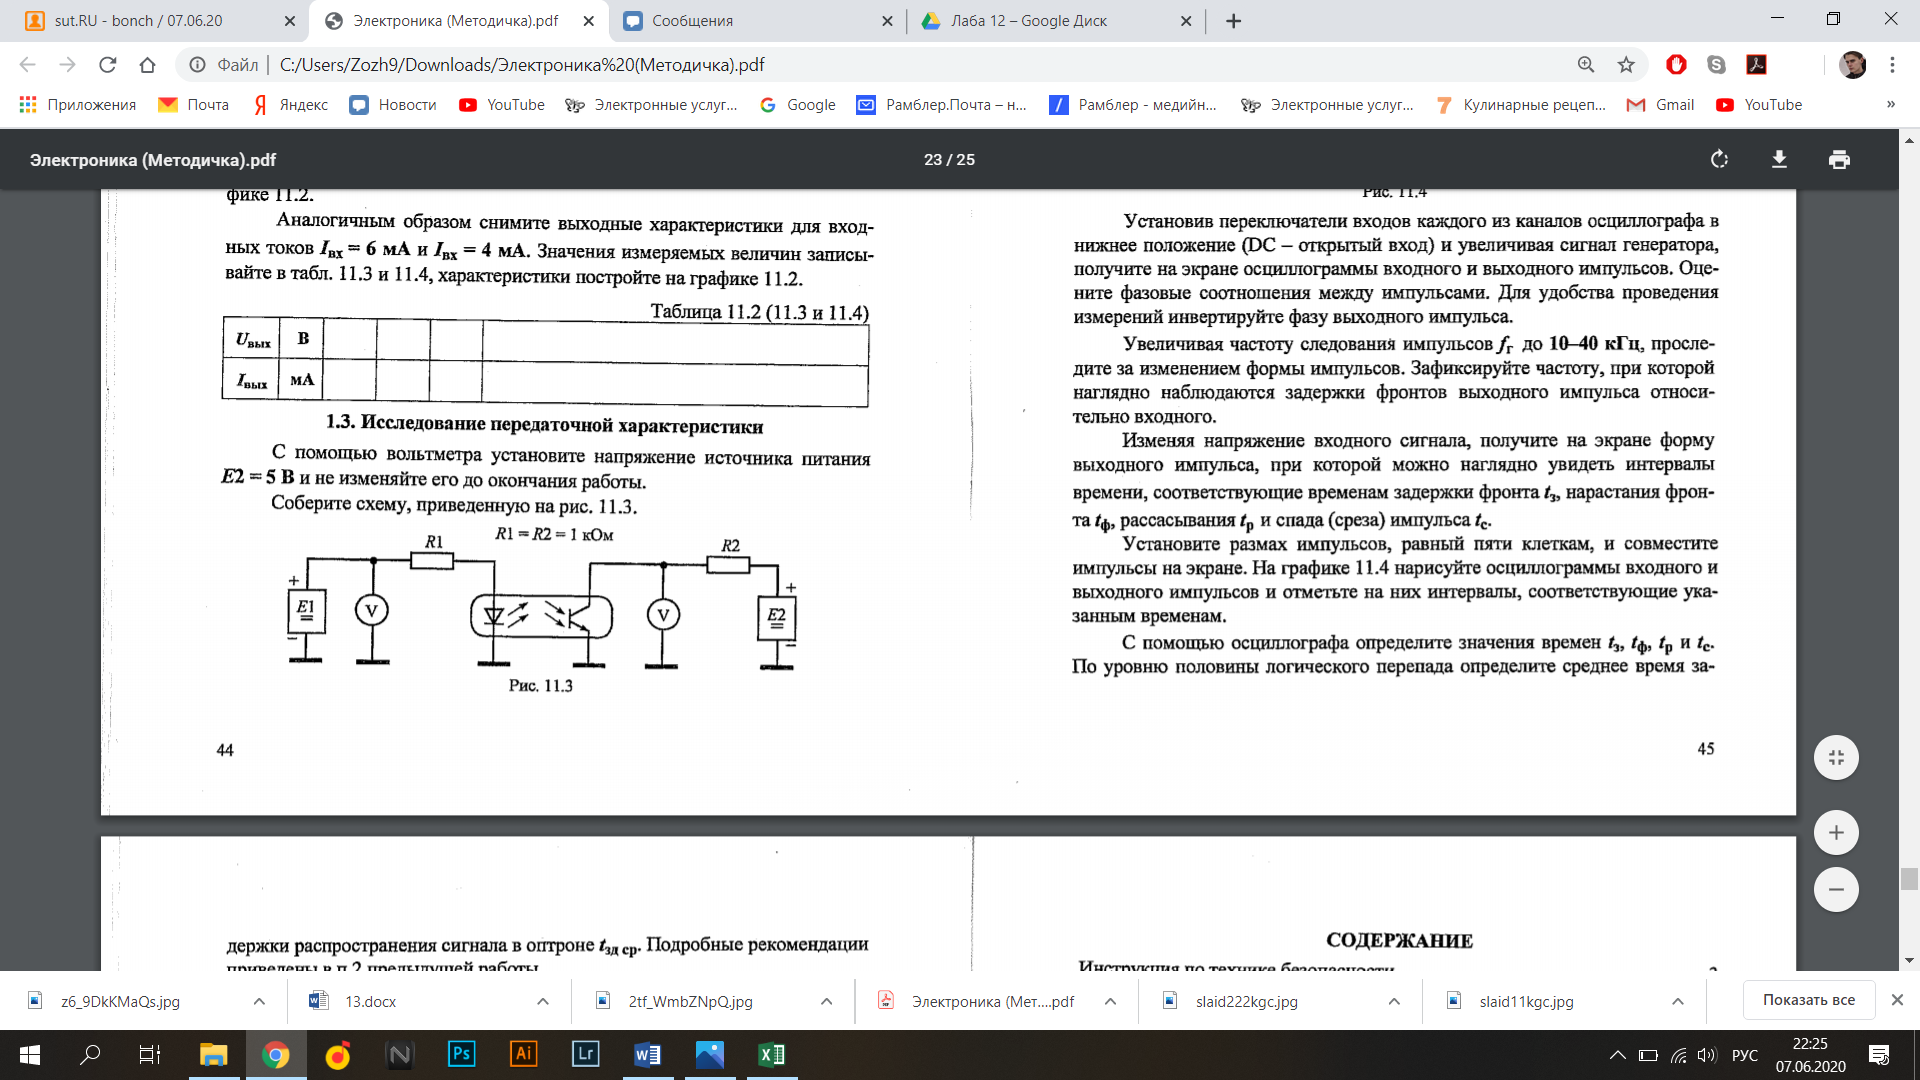1920x1080 pixels.
Task: Click the address bar URL
Action: pos(522,65)
